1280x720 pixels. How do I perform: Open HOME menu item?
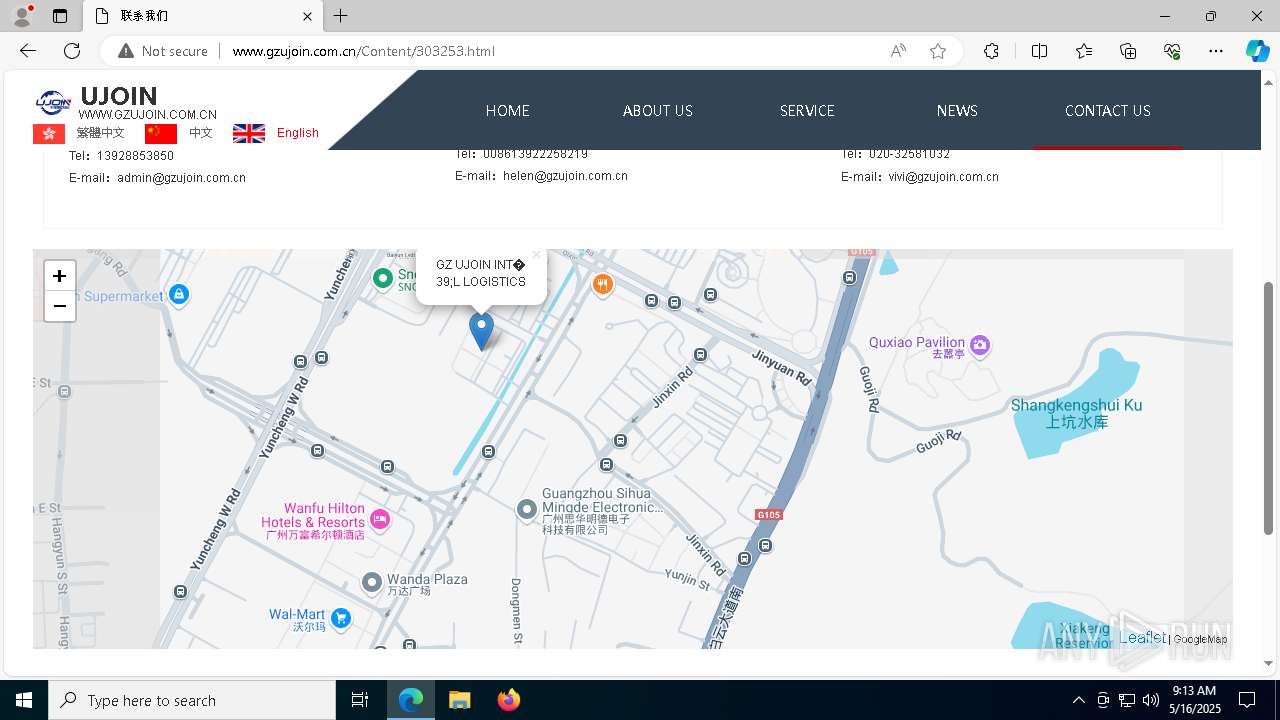pos(508,111)
